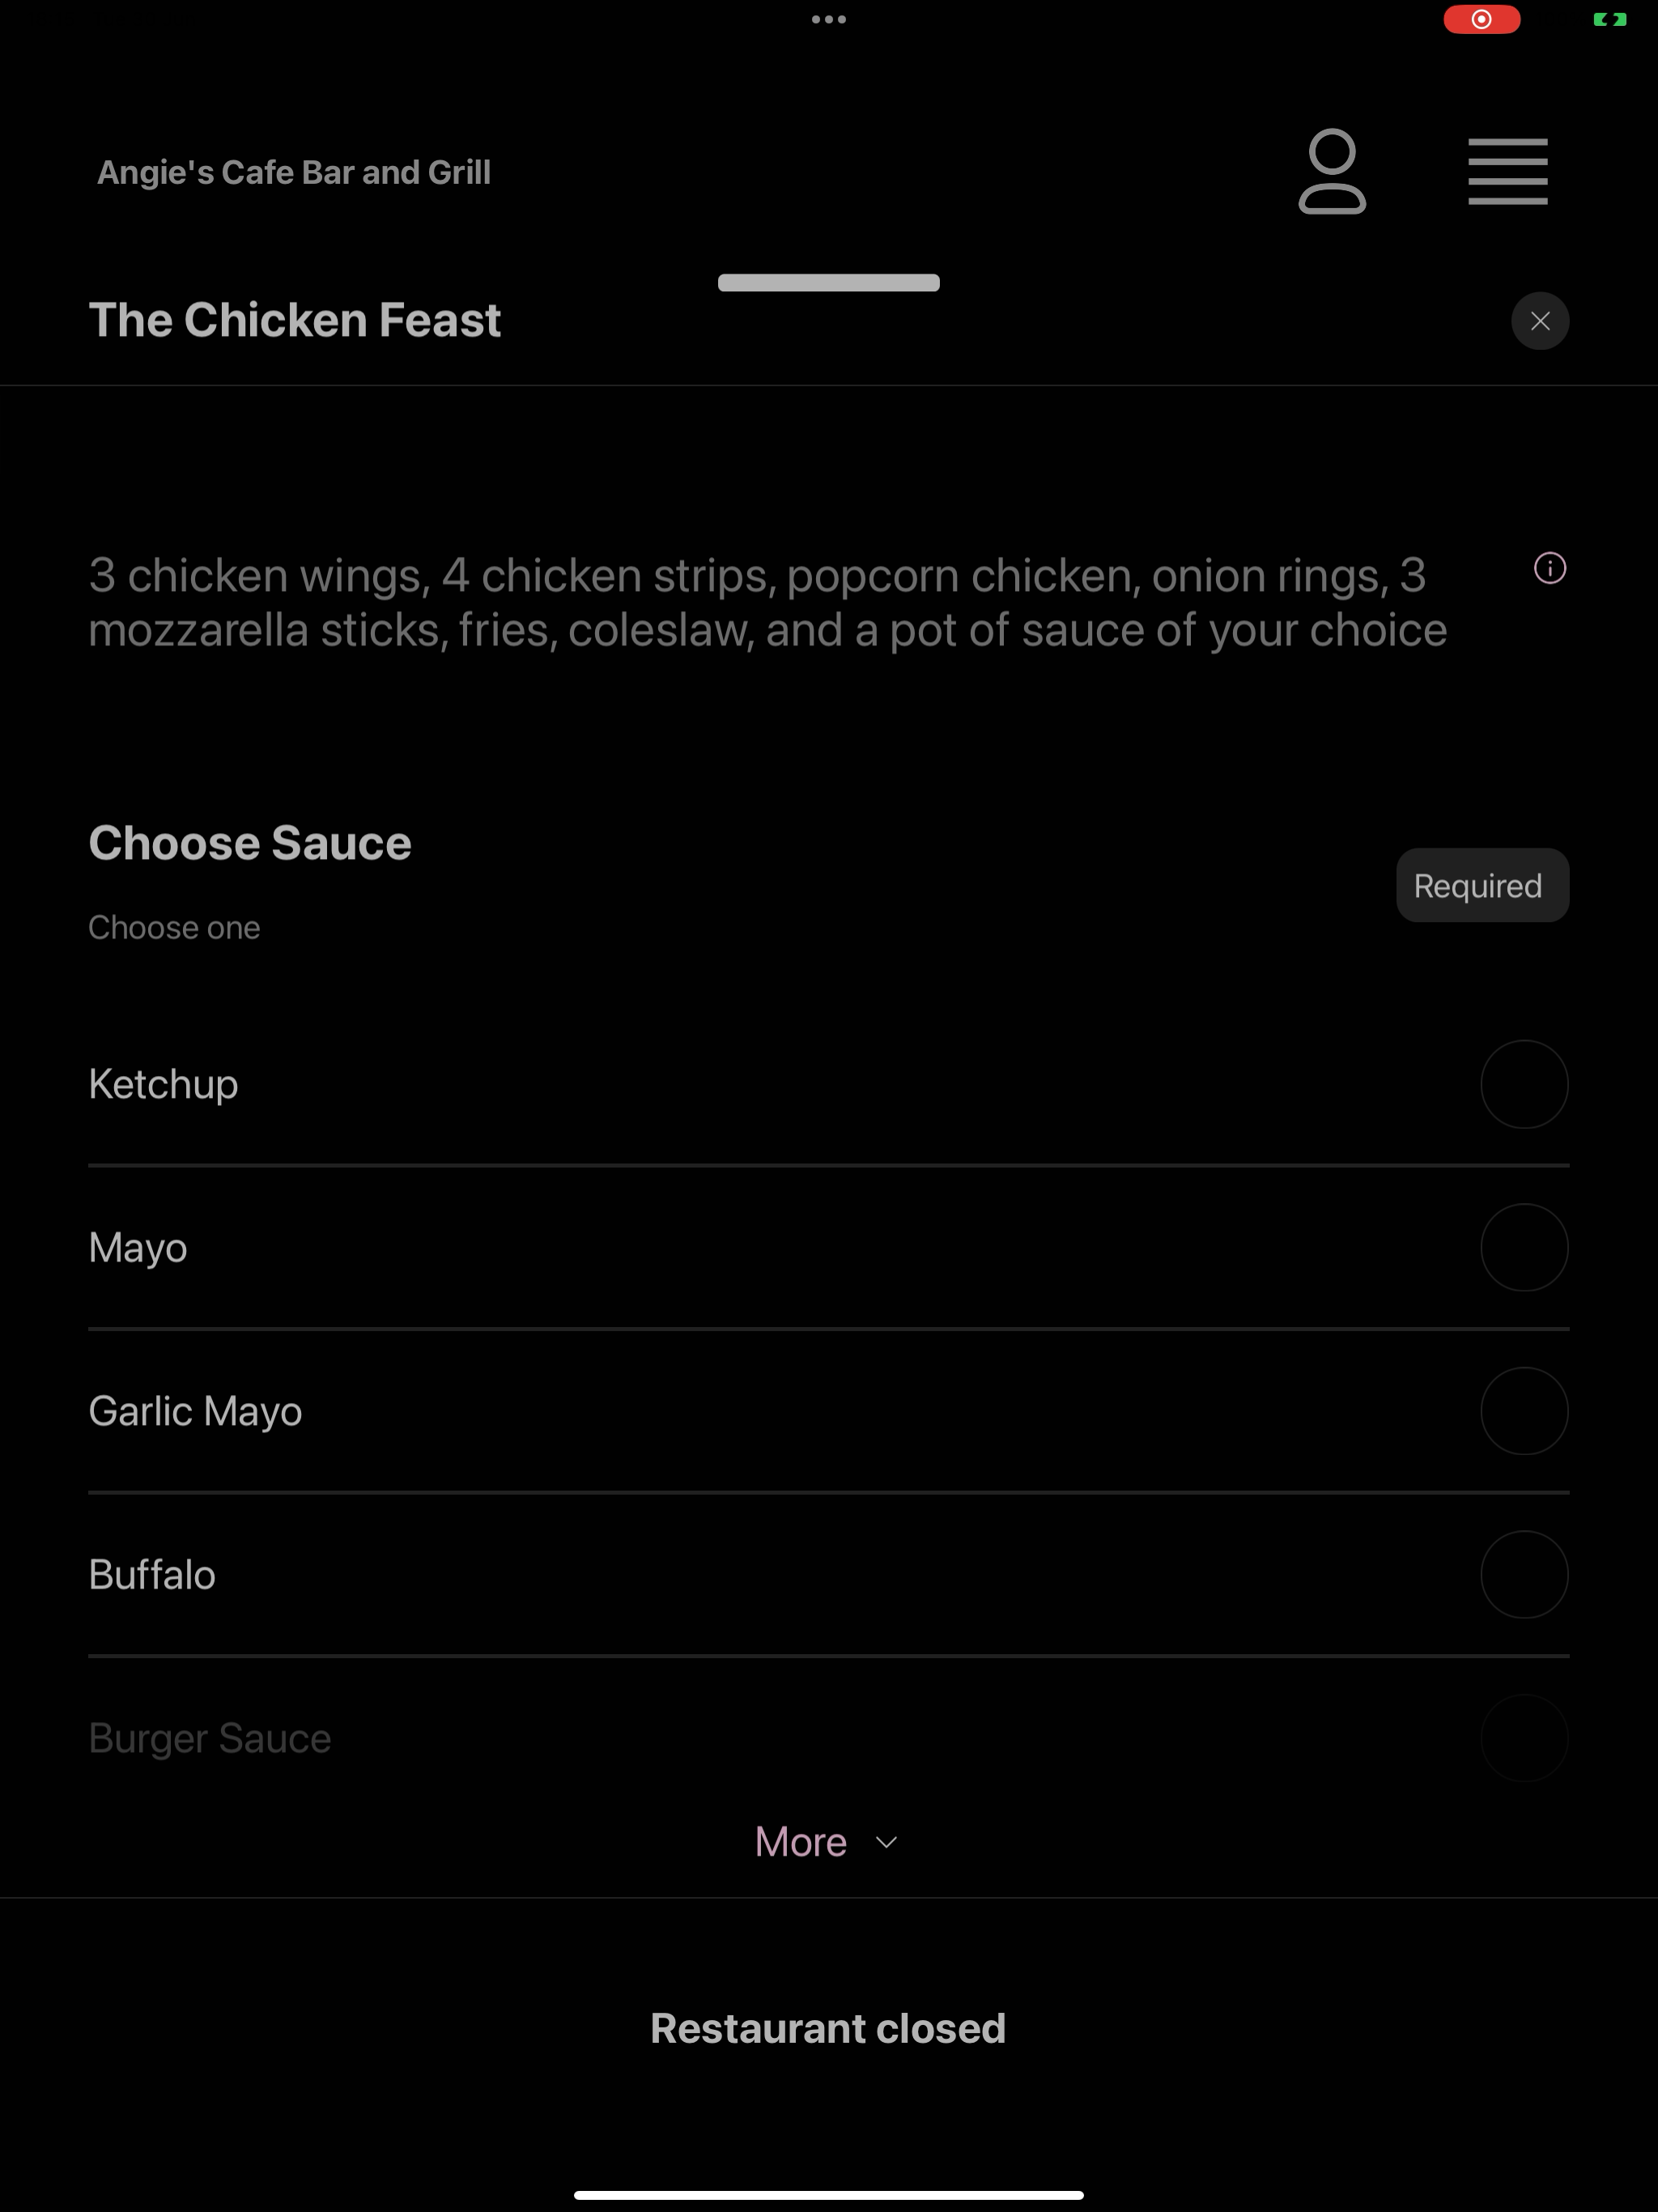Close The Chicken Feast sheet
This screenshot has height=2212, width=1658.
[x=1540, y=321]
